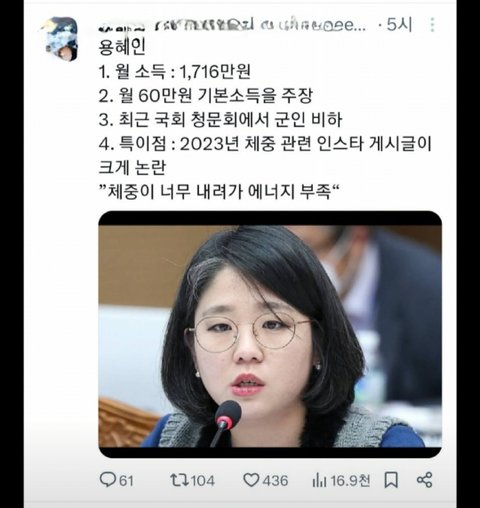Image resolution: width=480 pixels, height=508 pixels.
Task: Click the 국회 청문회에서 군인 비하 line
Action: 220,120
